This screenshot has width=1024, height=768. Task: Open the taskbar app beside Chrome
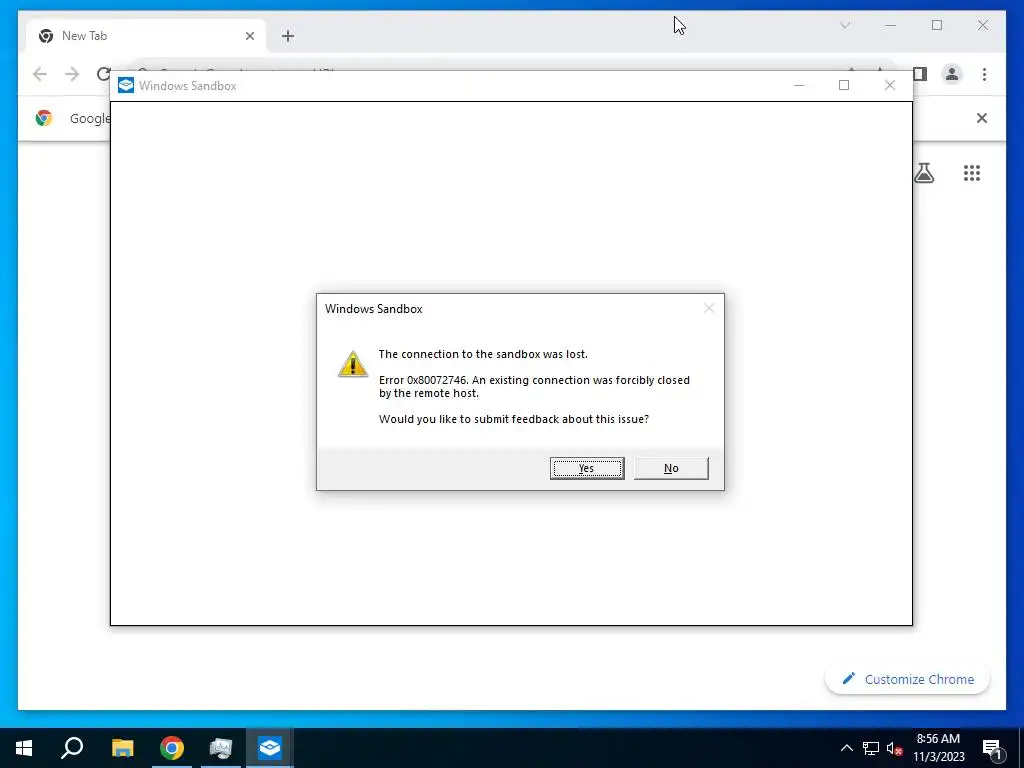[221, 748]
